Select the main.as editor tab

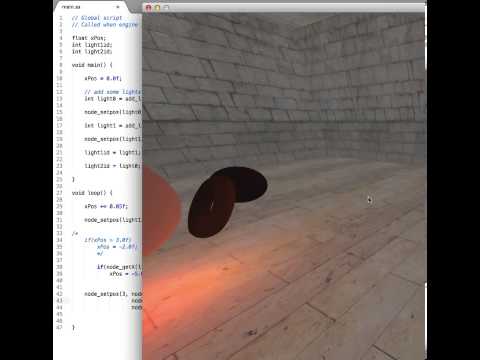click(x=89, y=7)
